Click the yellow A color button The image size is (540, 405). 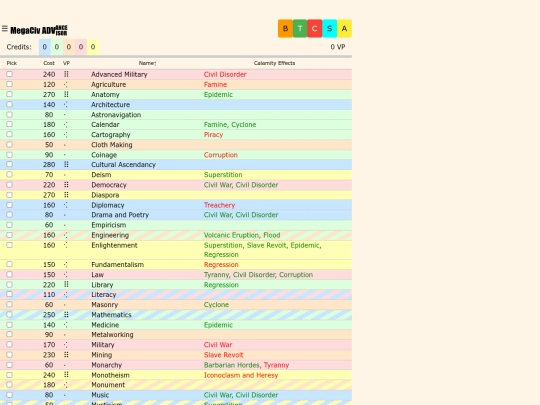coord(344,29)
